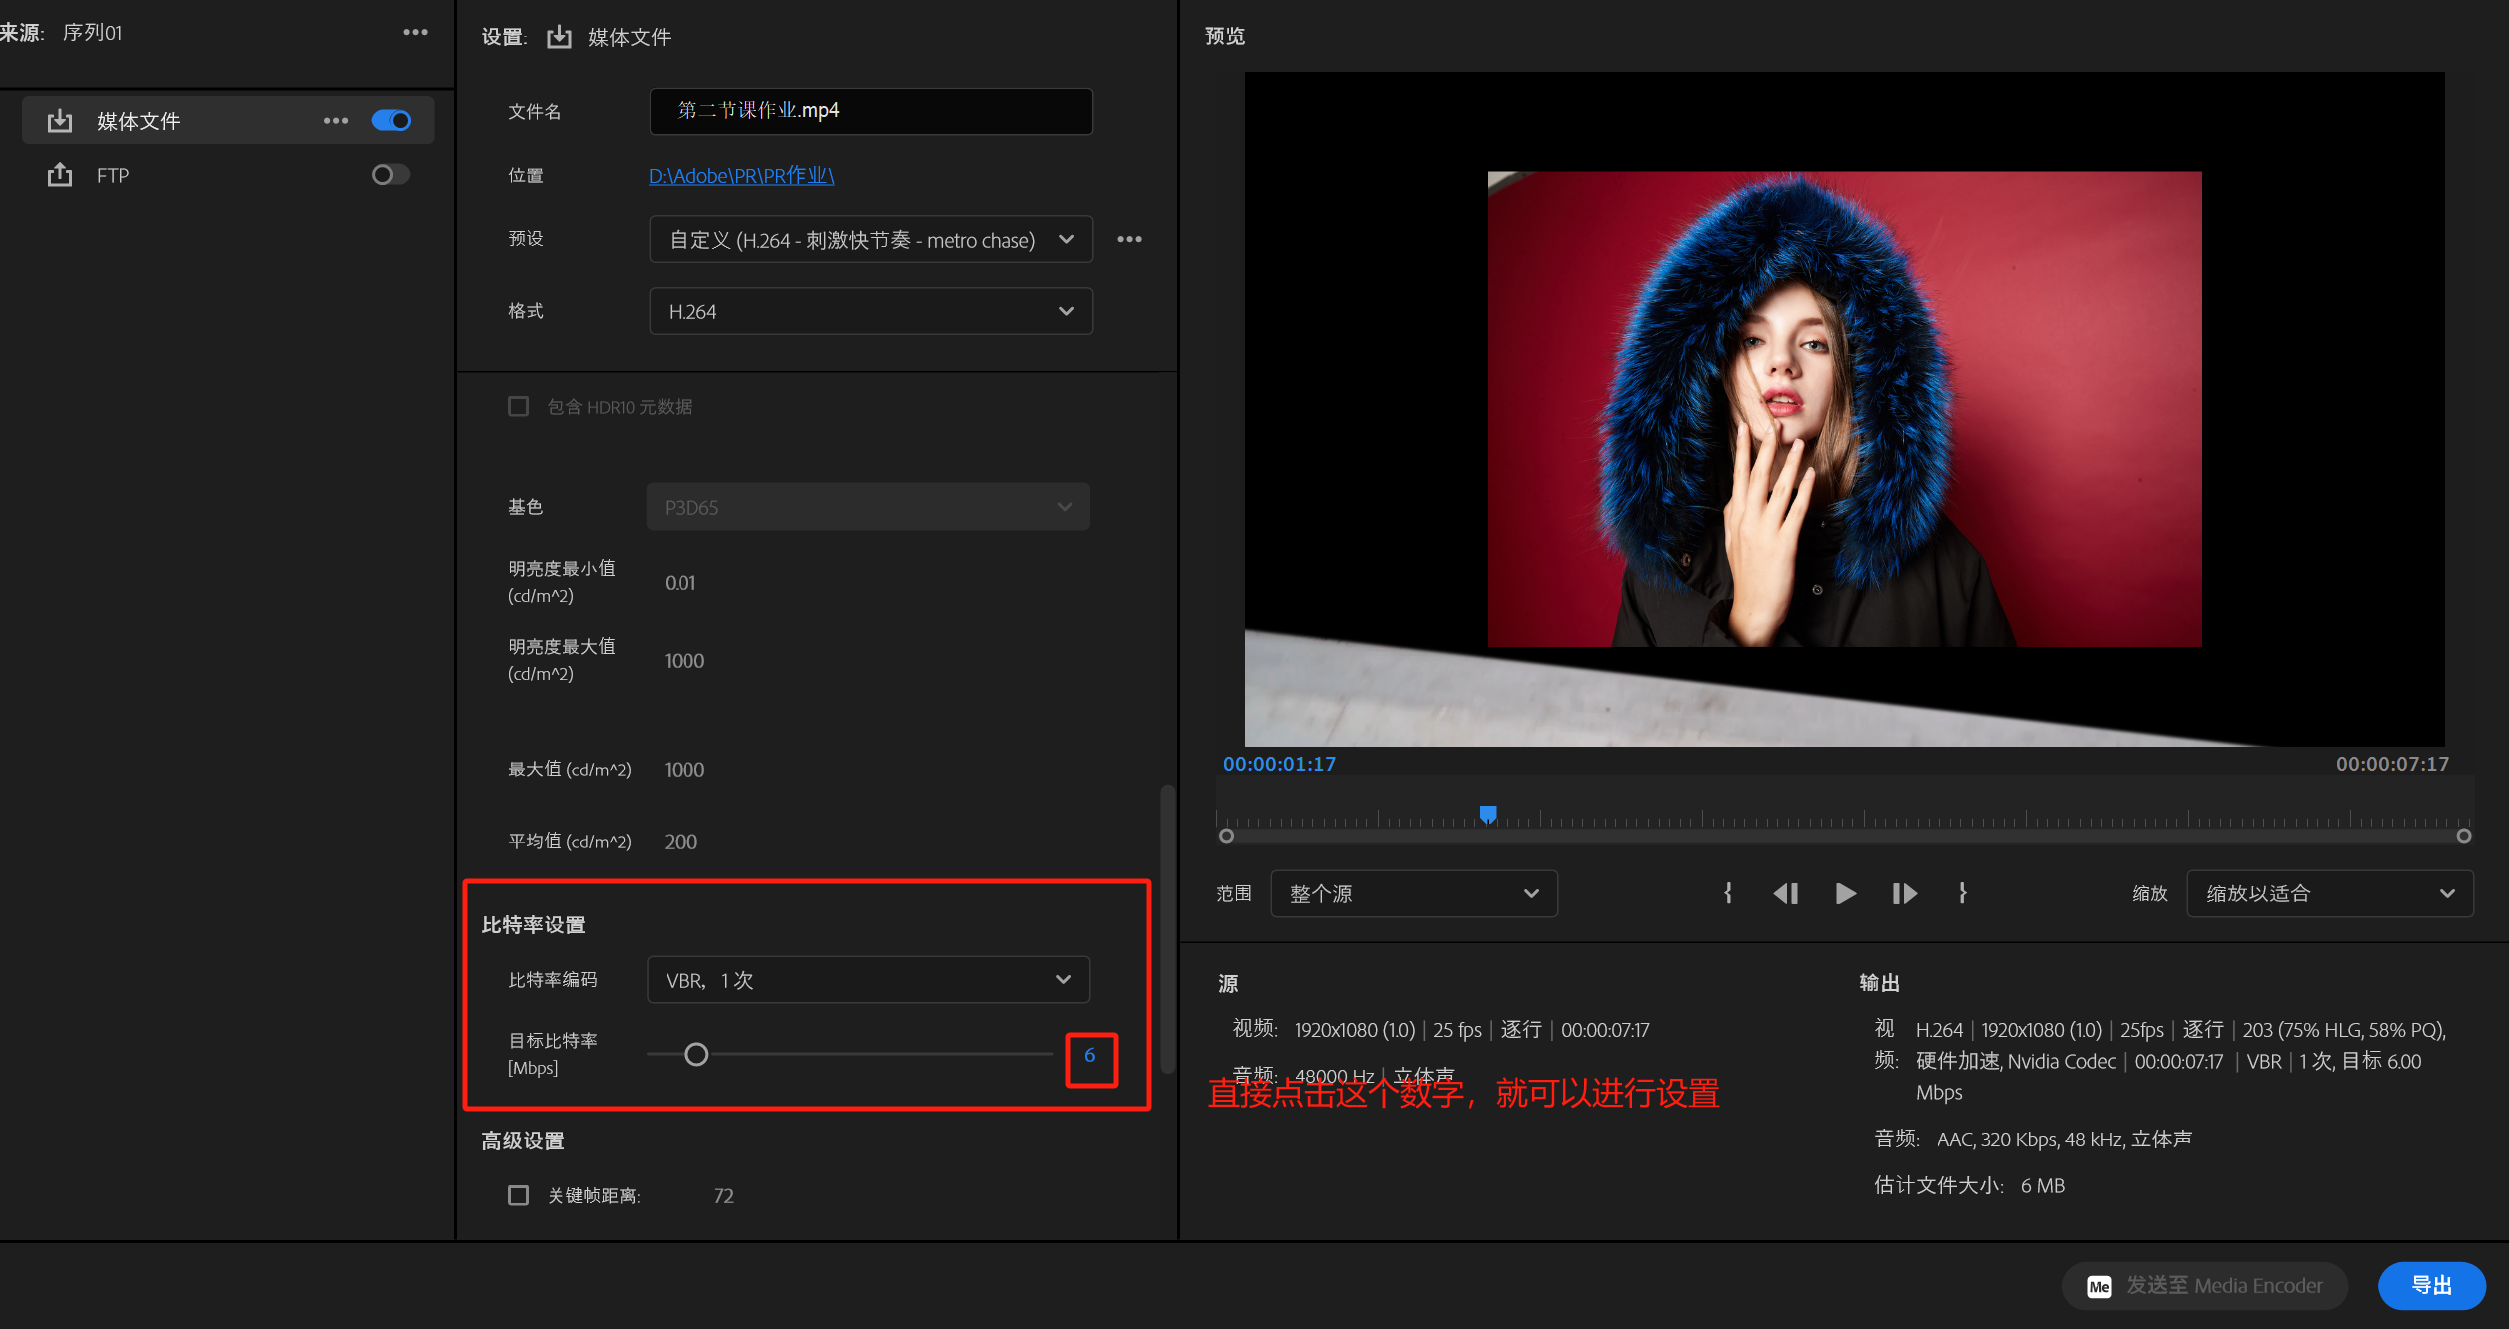Step forward one frame in preview

point(1904,893)
